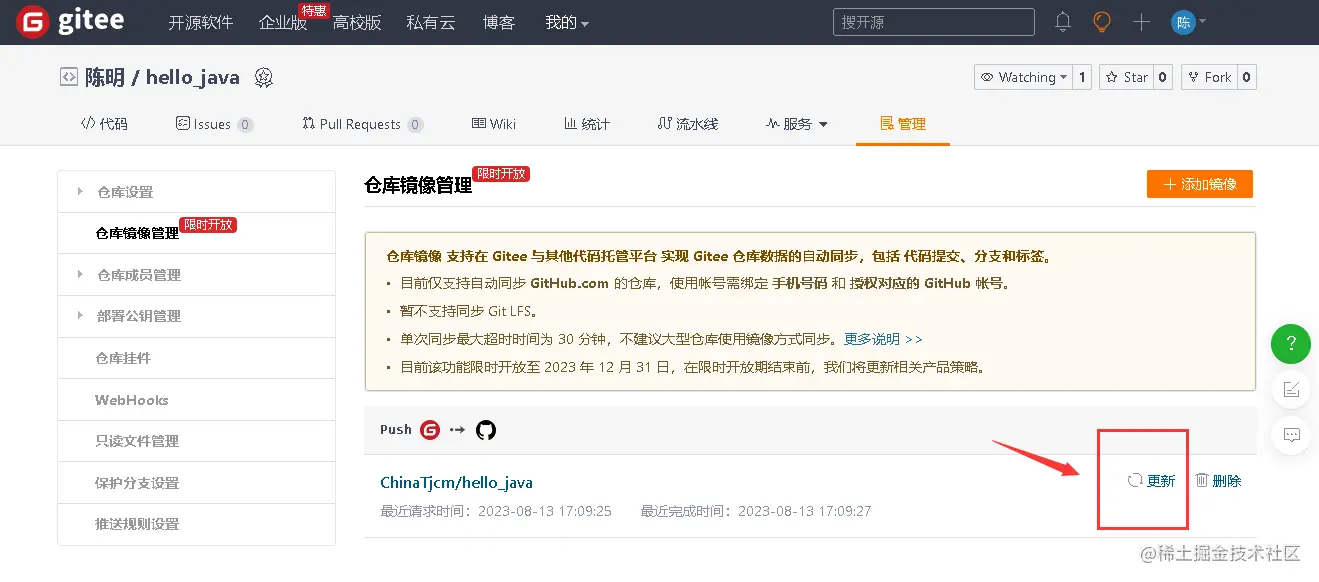Viewport: 1319px width, 582px height.
Task: Click the Star button
Action: (1126, 77)
